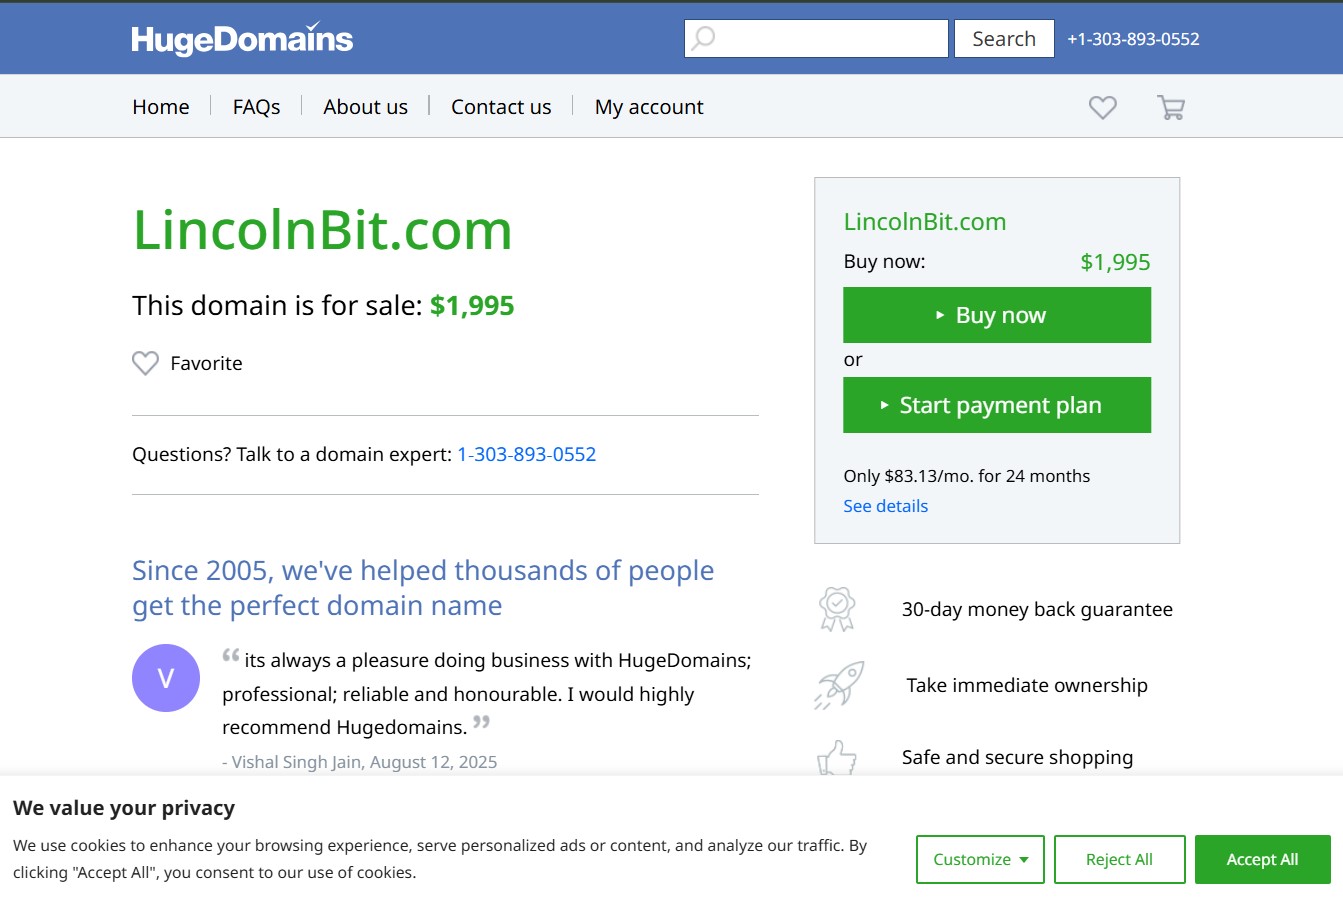This screenshot has width=1343, height=902.
Task: Expand the Customize cookie options dropdown
Action: 980,860
